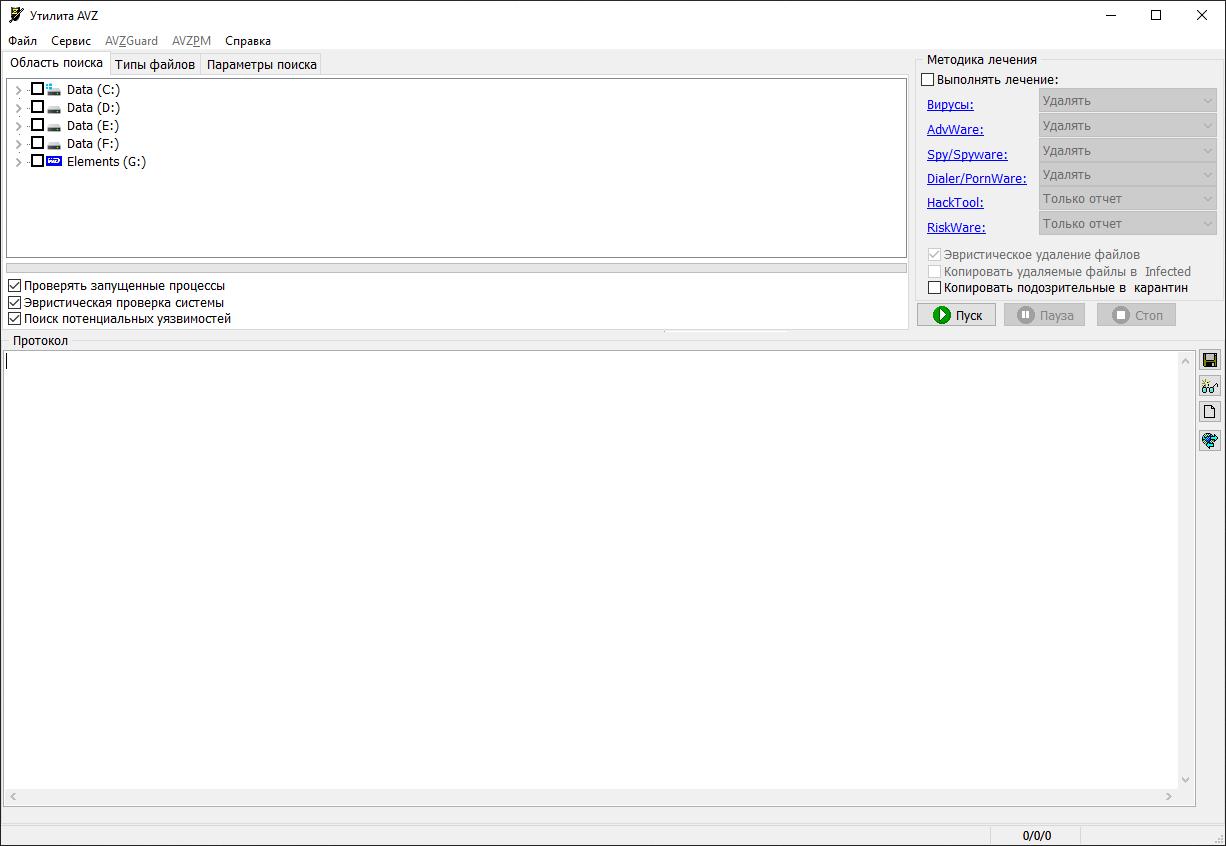Click the save protocol floppy disk icon
The height and width of the screenshot is (846, 1226).
[1209, 360]
